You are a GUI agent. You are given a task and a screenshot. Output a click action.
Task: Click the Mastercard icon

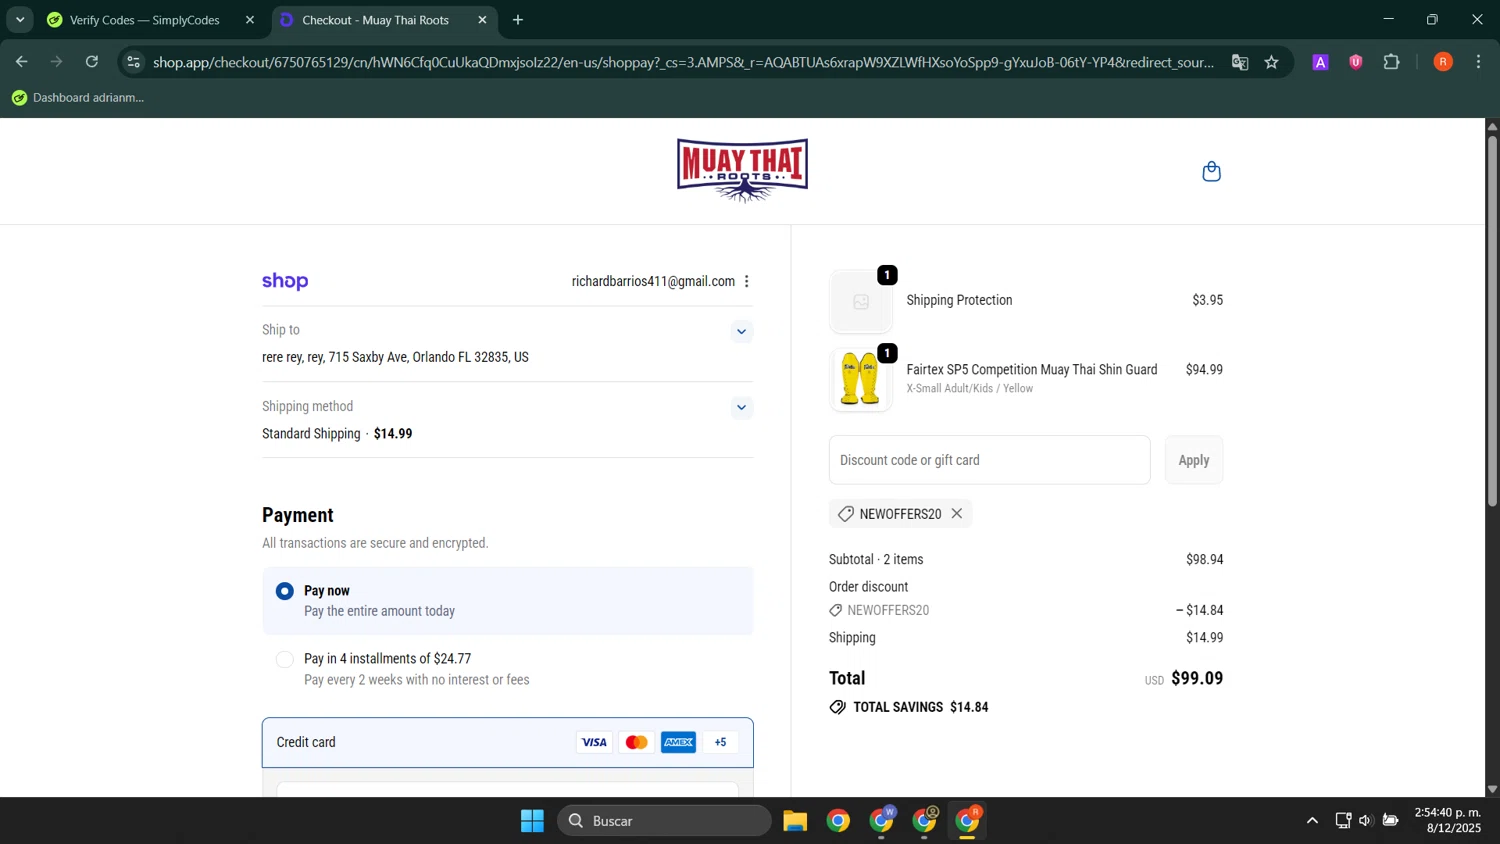click(636, 742)
